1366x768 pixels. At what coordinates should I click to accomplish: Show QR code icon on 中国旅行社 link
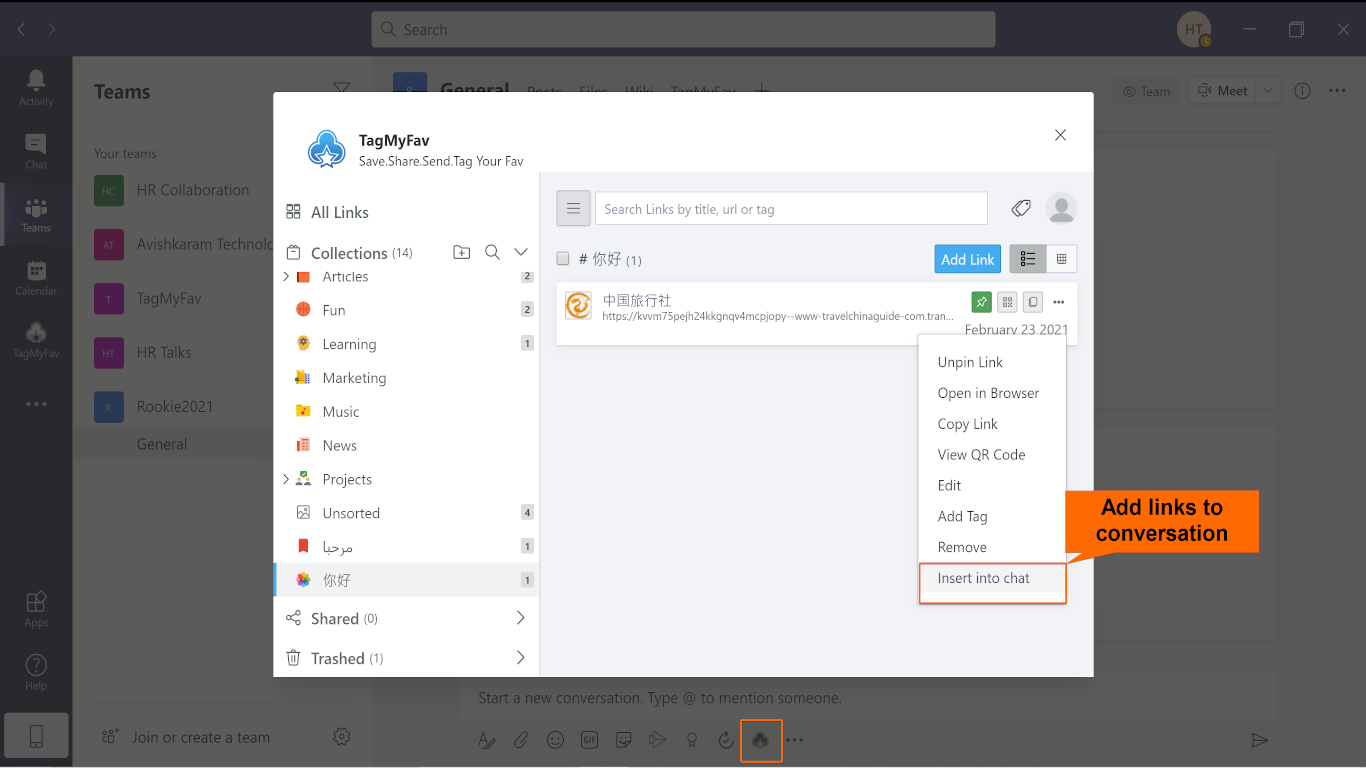(1007, 302)
